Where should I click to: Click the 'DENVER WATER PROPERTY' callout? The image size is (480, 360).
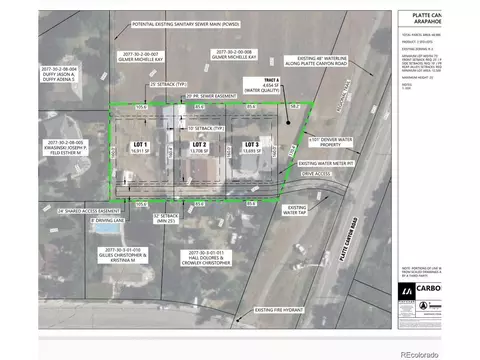(330, 142)
